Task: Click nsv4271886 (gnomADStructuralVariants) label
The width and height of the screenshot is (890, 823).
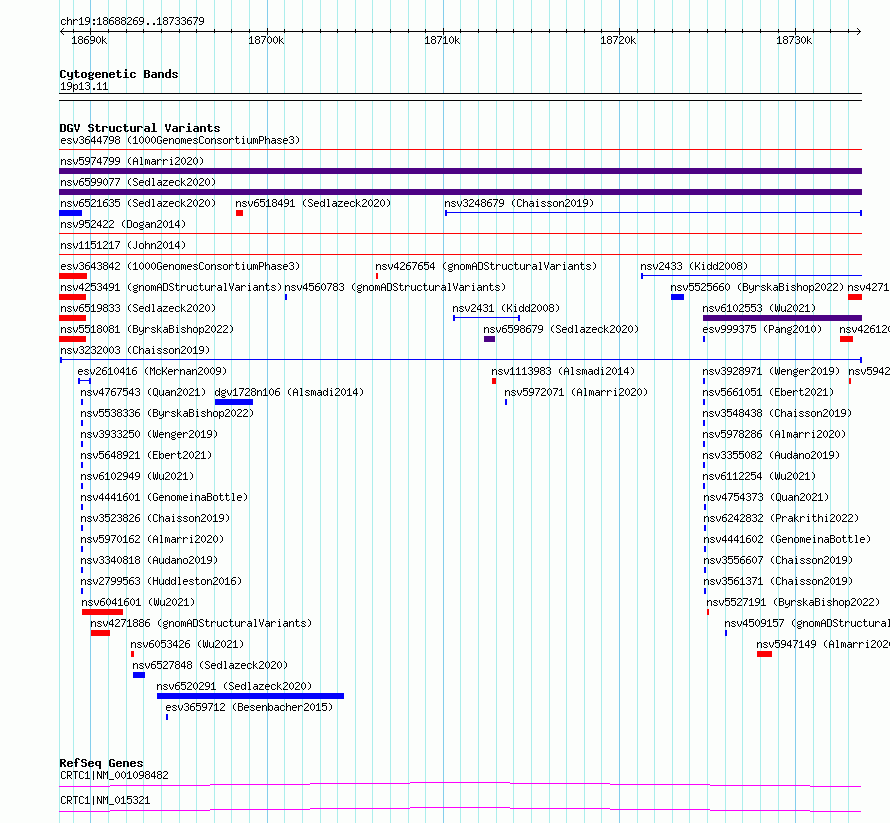Action: (201, 623)
